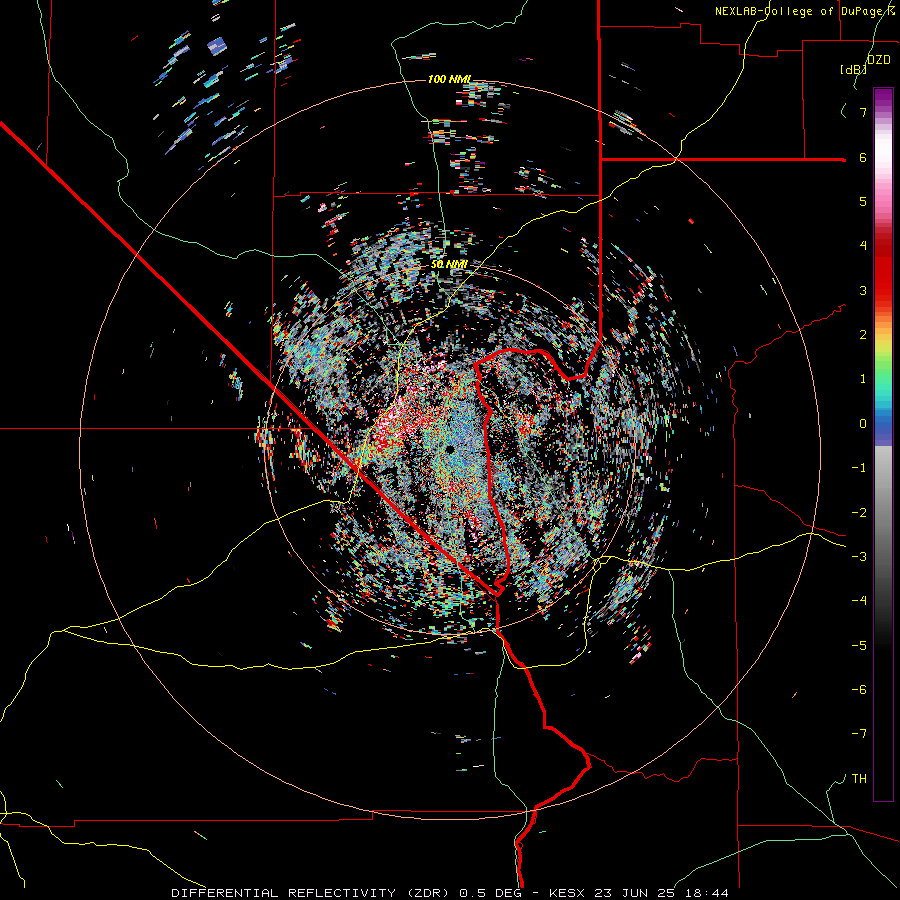Click the 0 value on color scale
Screen dimensions: 900x900
[x=863, y=424]
